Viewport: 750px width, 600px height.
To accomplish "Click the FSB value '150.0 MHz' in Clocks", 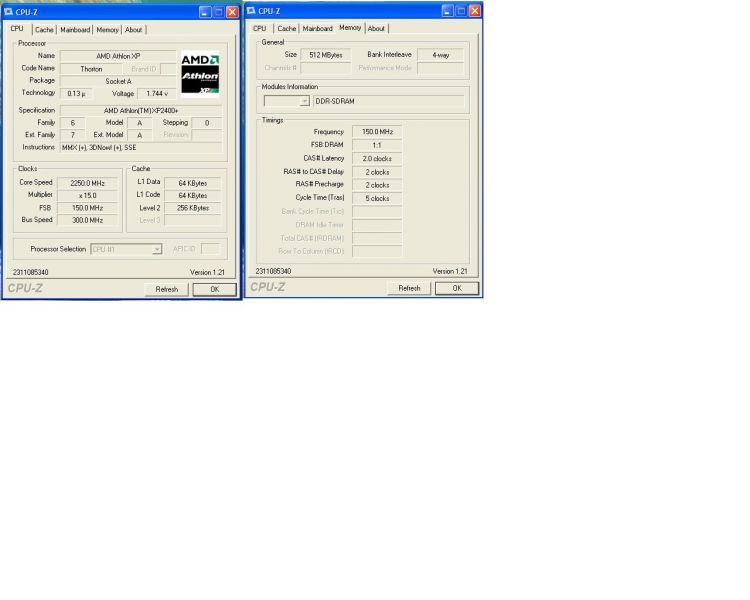I will tap(87, 208).
